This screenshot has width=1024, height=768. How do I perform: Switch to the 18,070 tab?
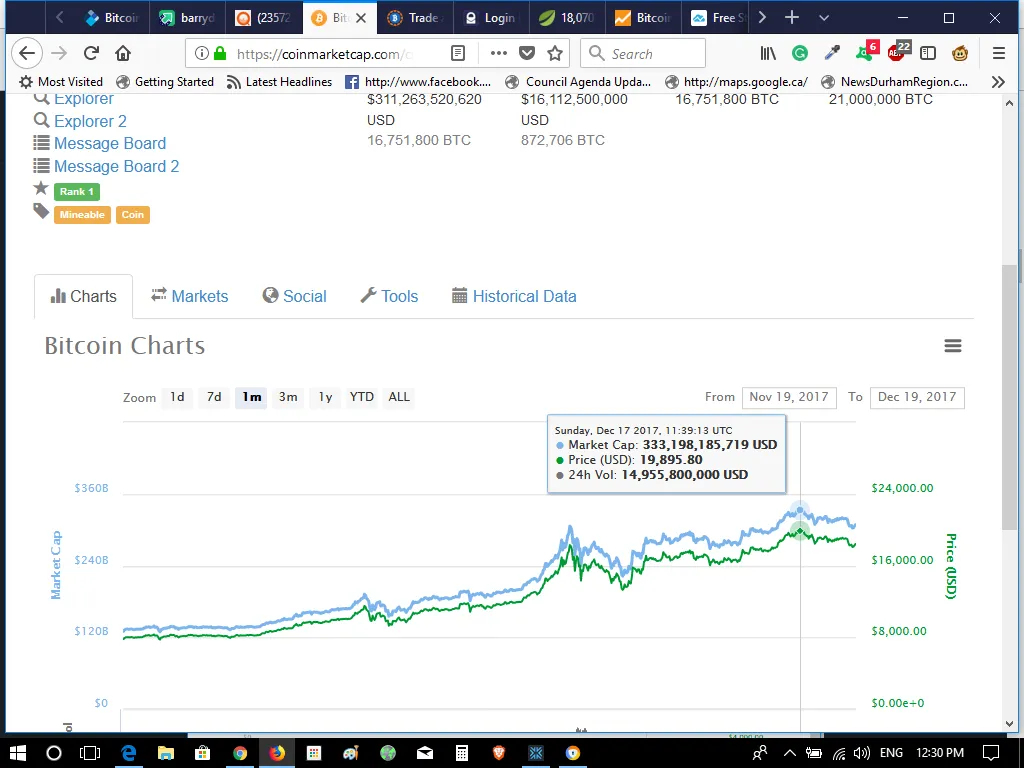(567, 18)
